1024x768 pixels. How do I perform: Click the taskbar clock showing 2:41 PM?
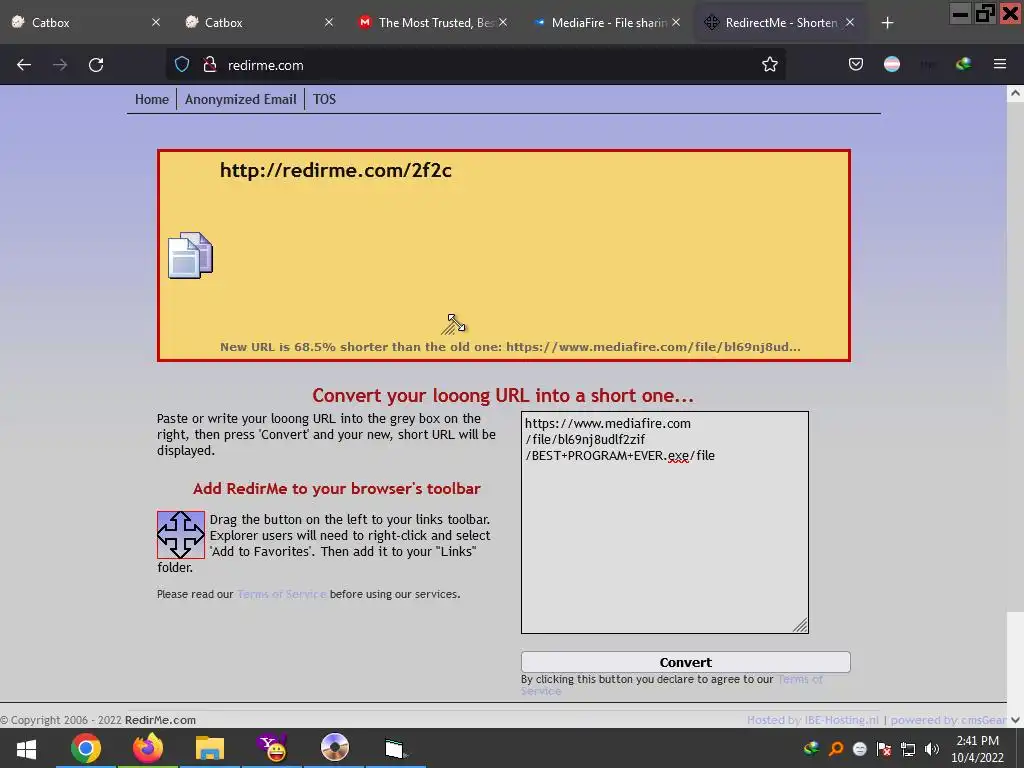coord(977,749)
